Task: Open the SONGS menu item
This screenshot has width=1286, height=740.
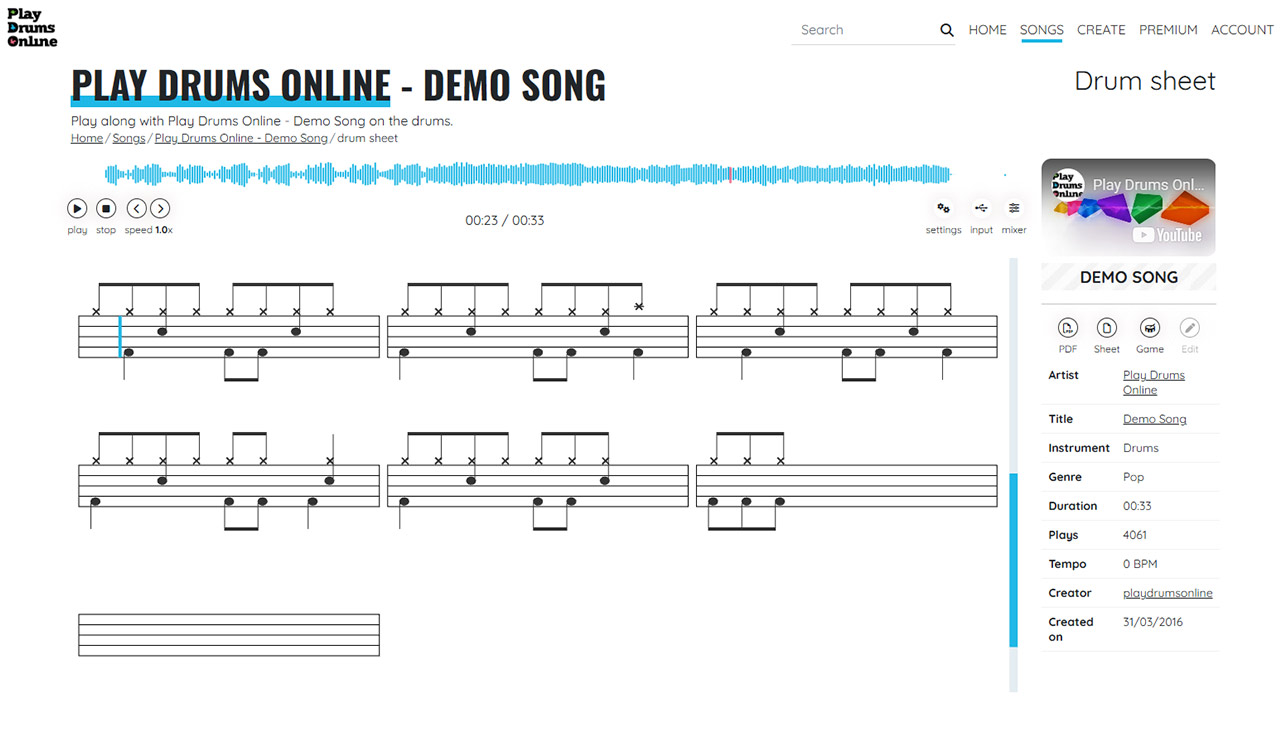Action: [1041, 30]
